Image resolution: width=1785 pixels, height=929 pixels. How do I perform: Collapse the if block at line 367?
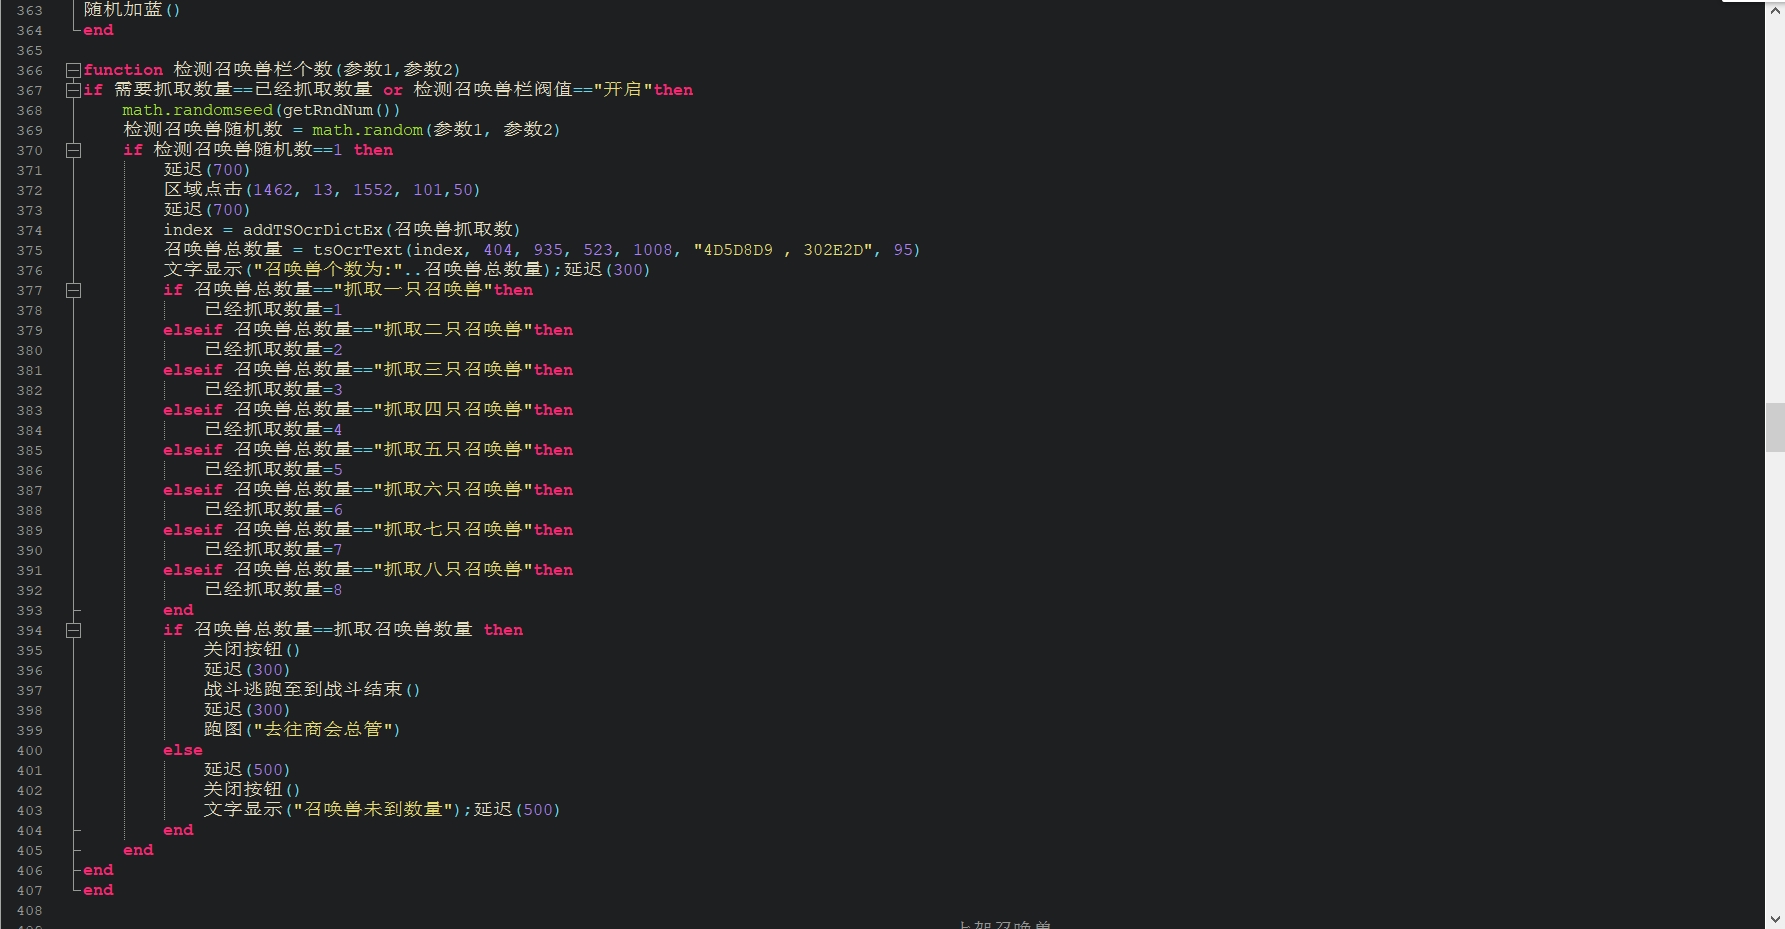pyautogui.click(x=73, y=90)
